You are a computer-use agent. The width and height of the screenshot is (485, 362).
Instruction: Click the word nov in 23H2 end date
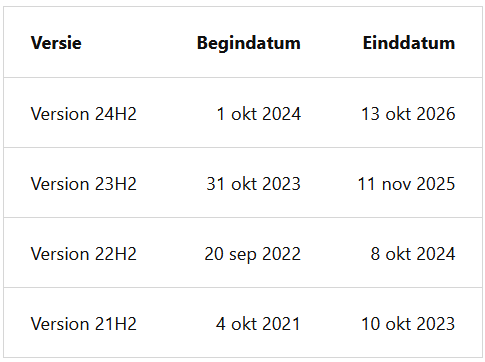396,184
